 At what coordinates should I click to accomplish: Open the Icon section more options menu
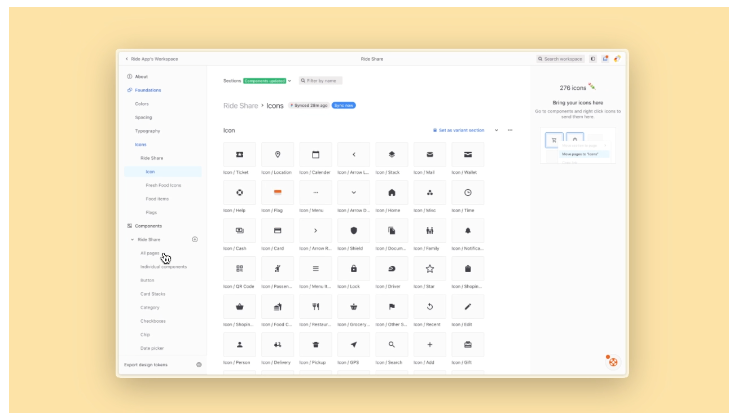tap(510, 130)
